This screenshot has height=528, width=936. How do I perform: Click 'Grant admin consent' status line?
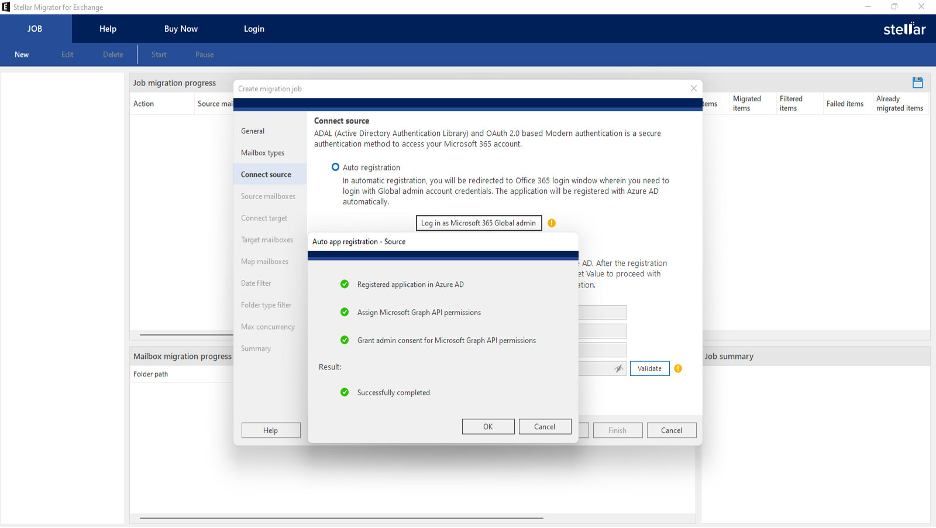pyautogui.click(x=447, y=341)
